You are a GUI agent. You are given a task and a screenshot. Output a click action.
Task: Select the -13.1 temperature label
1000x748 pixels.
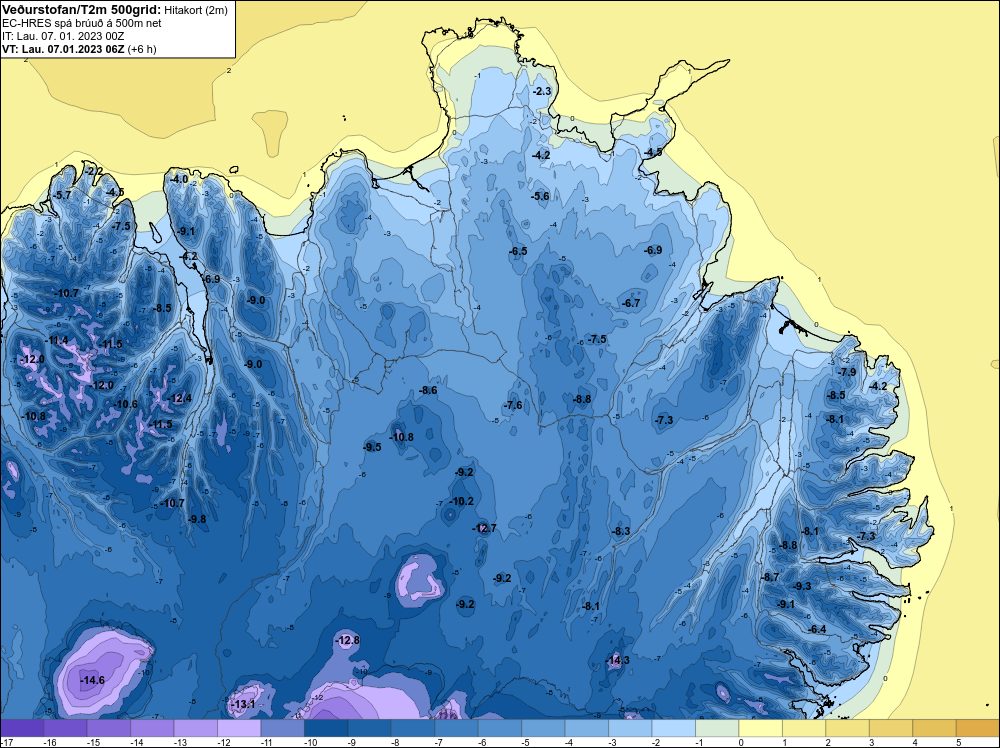coord(242,705)
